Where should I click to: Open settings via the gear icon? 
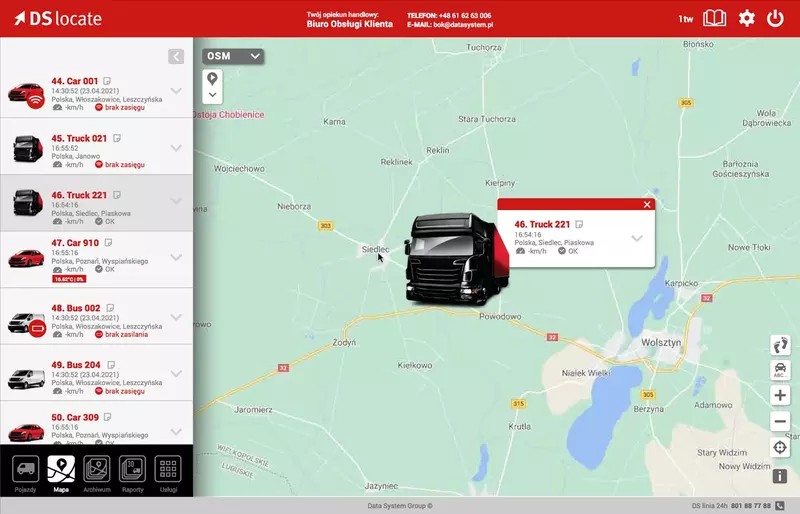(746, 19)
